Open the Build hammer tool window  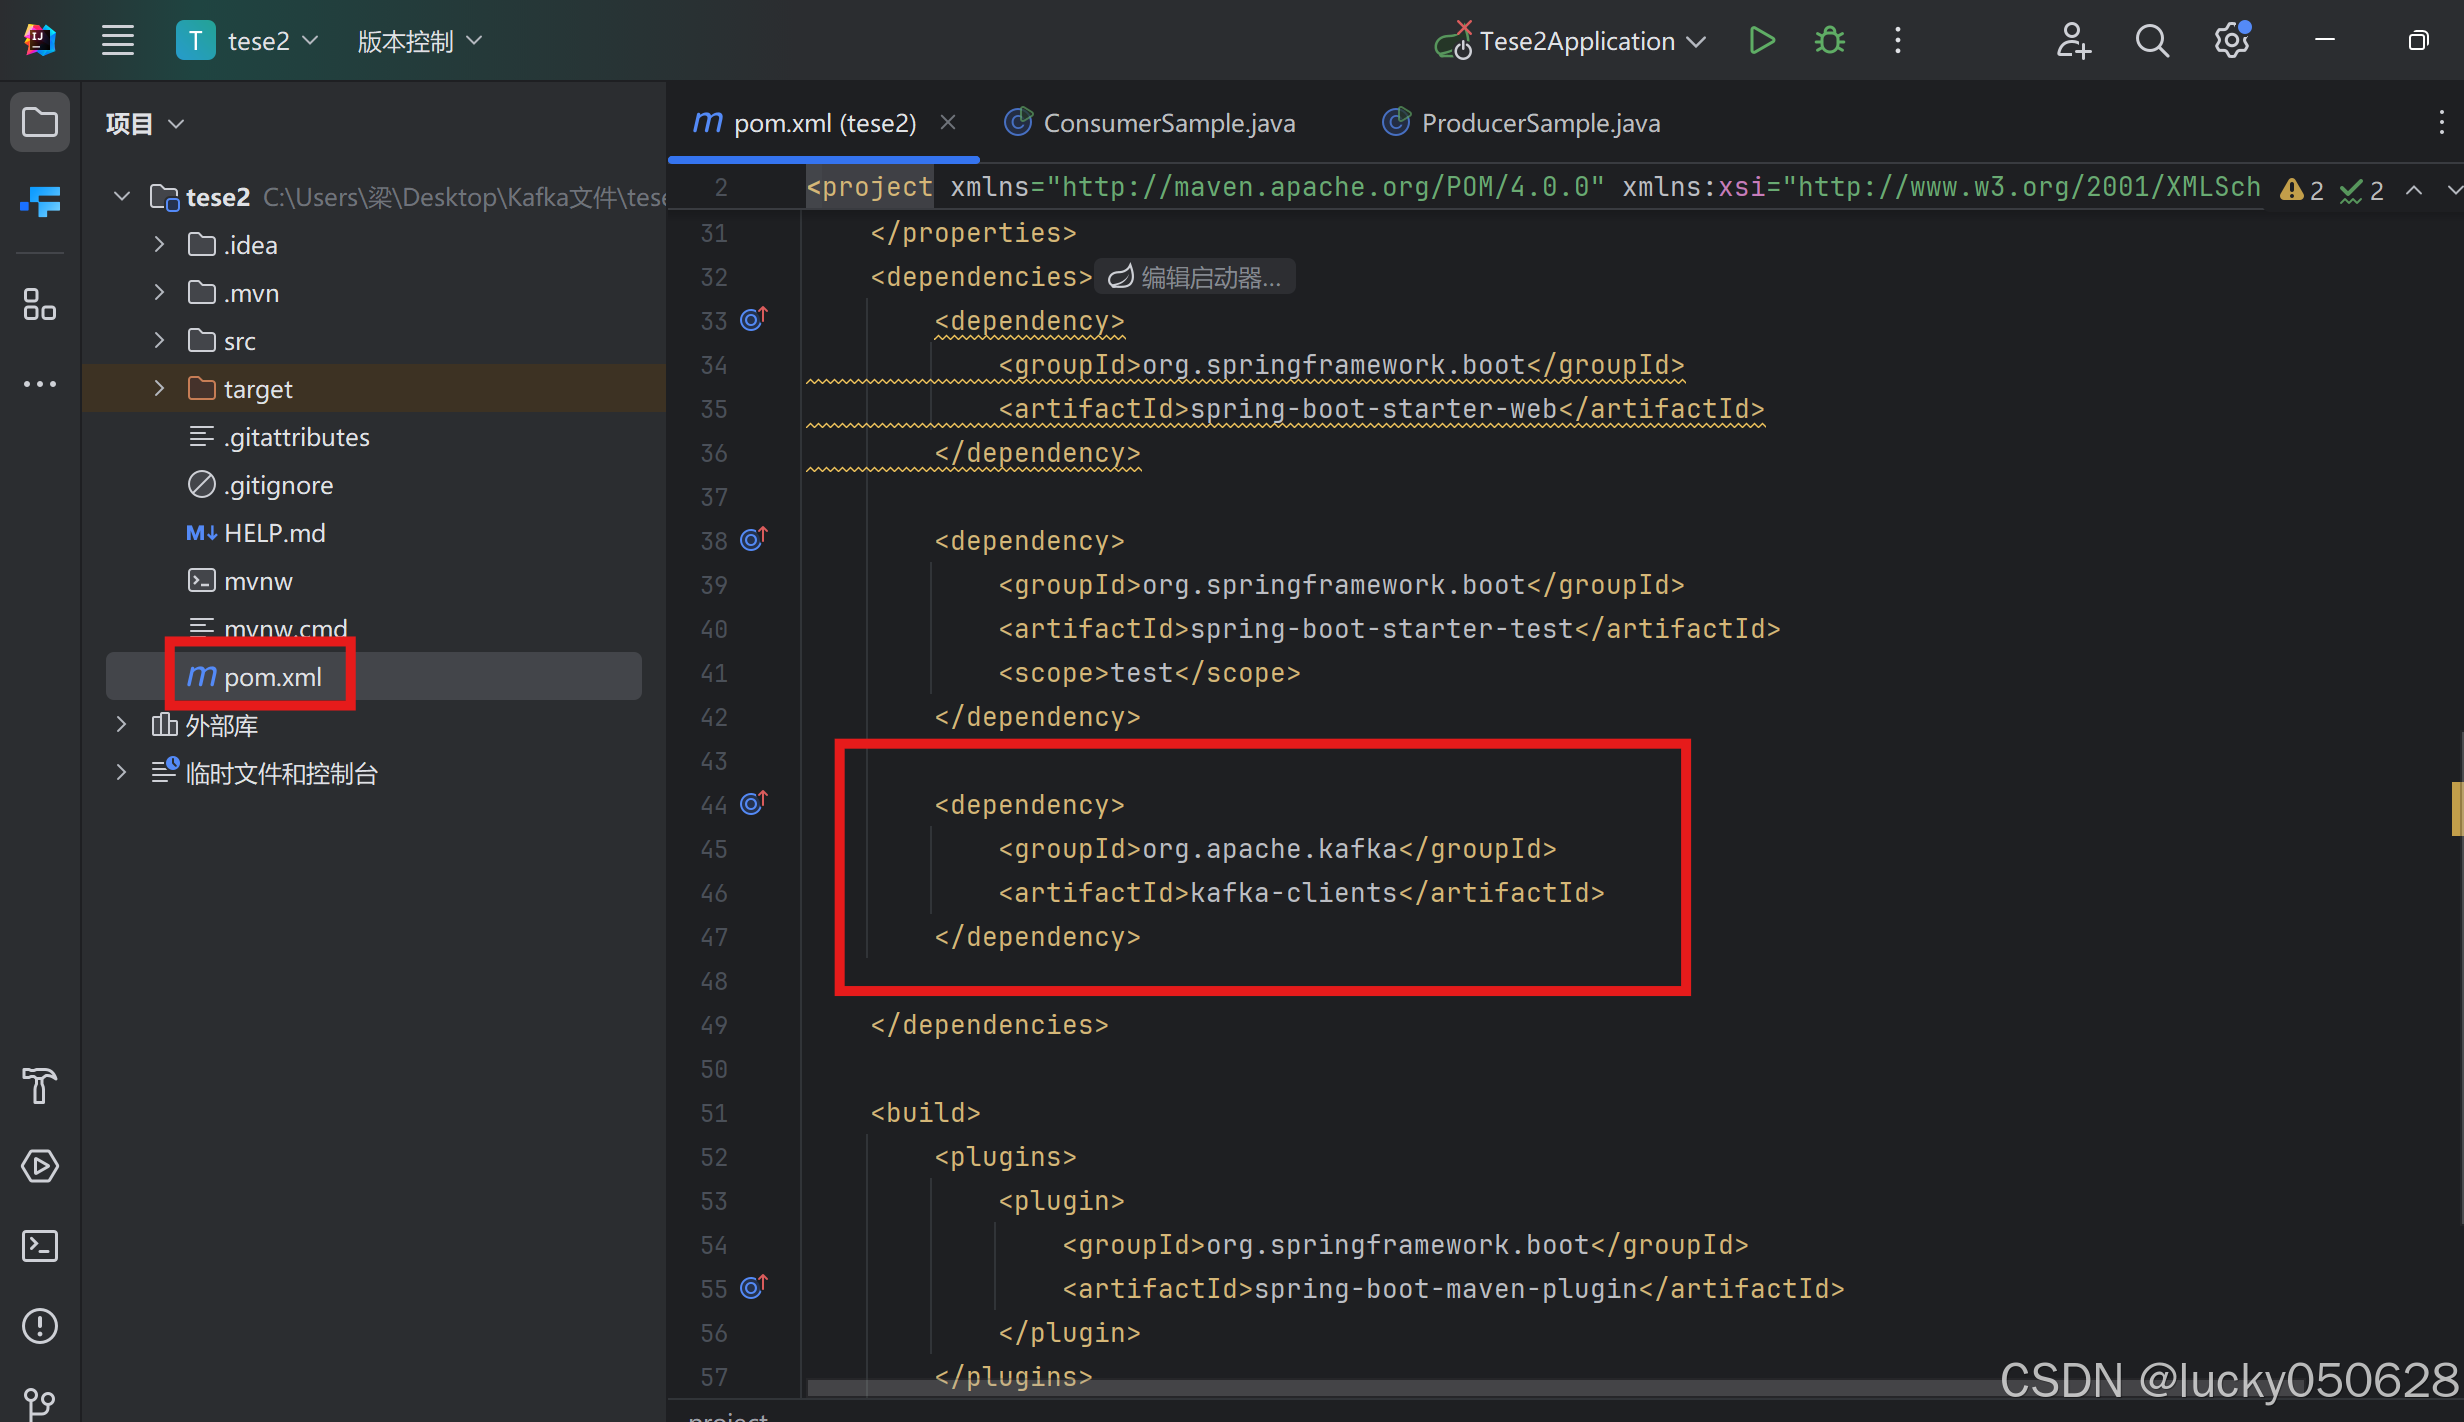pos(40,1086)
